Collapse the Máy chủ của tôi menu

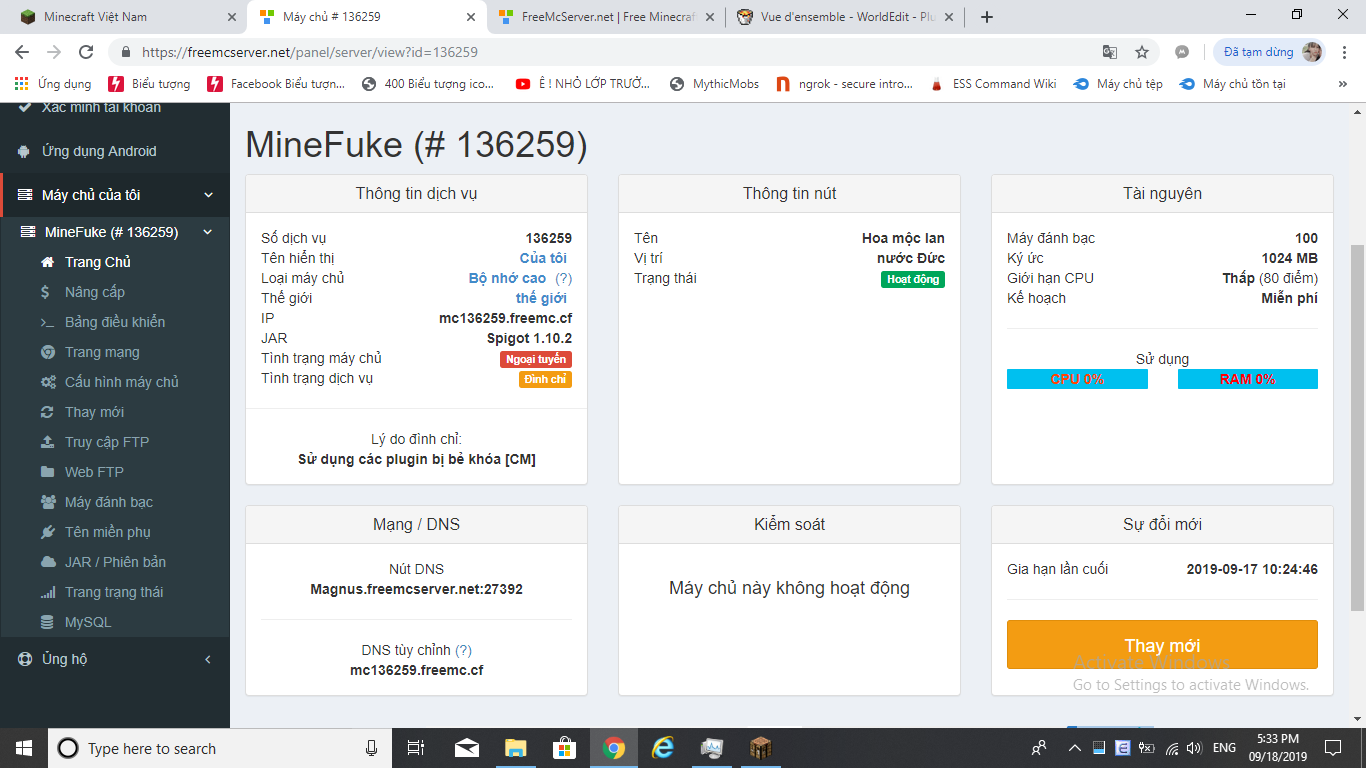tap(115, 195)
